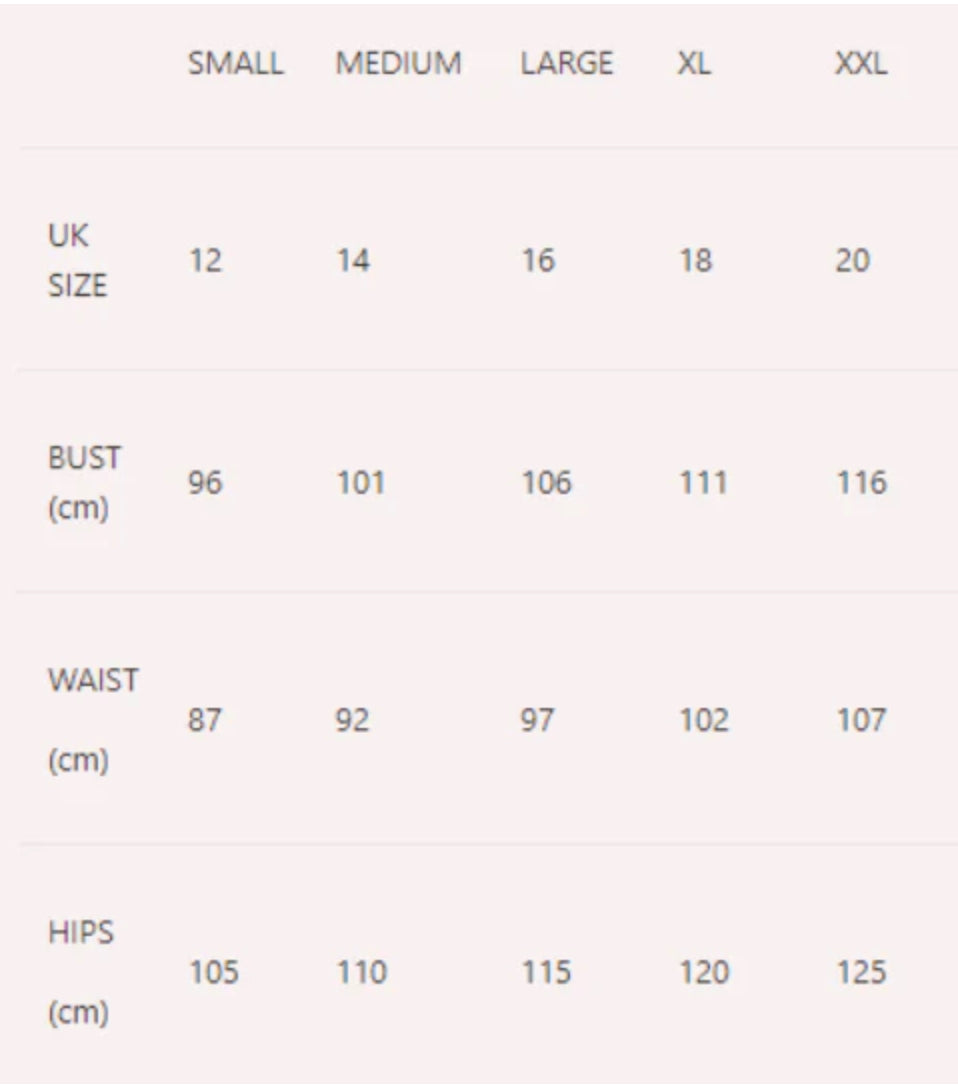The height and width of the screenshot is (1086, 958).
Task: Click hips measurement 125
Action: [x=862, y=972]
